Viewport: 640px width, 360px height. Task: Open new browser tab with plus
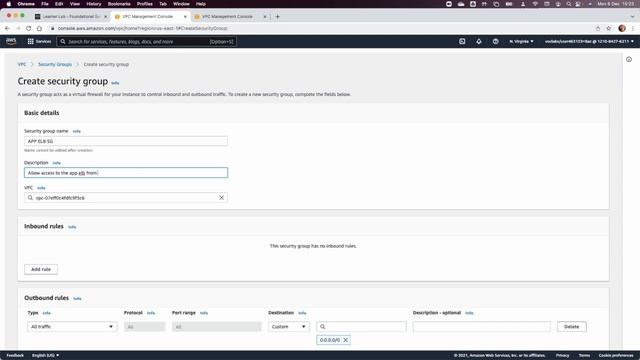278,16
